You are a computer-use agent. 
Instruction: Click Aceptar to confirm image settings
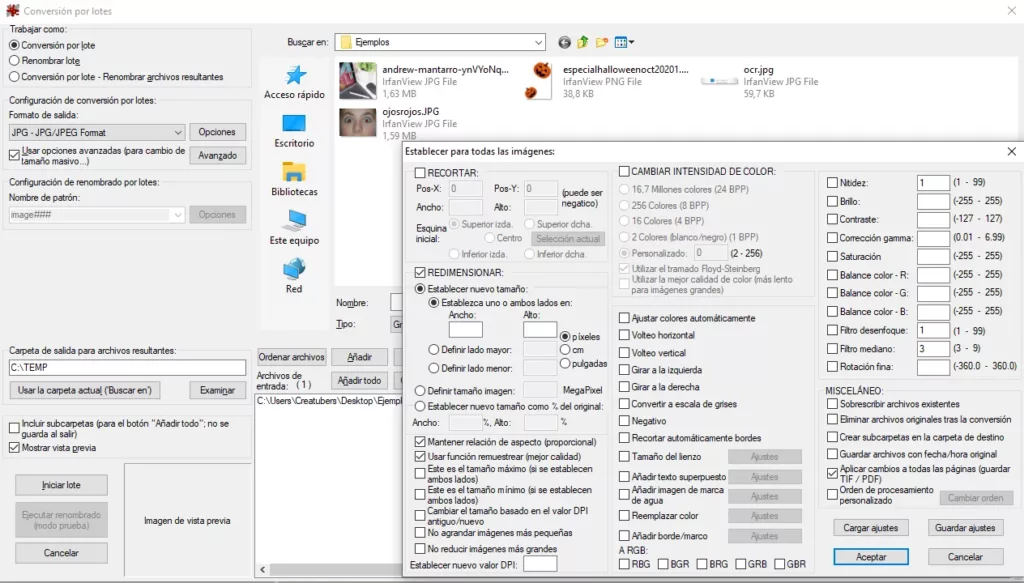(x=869, y=556)
